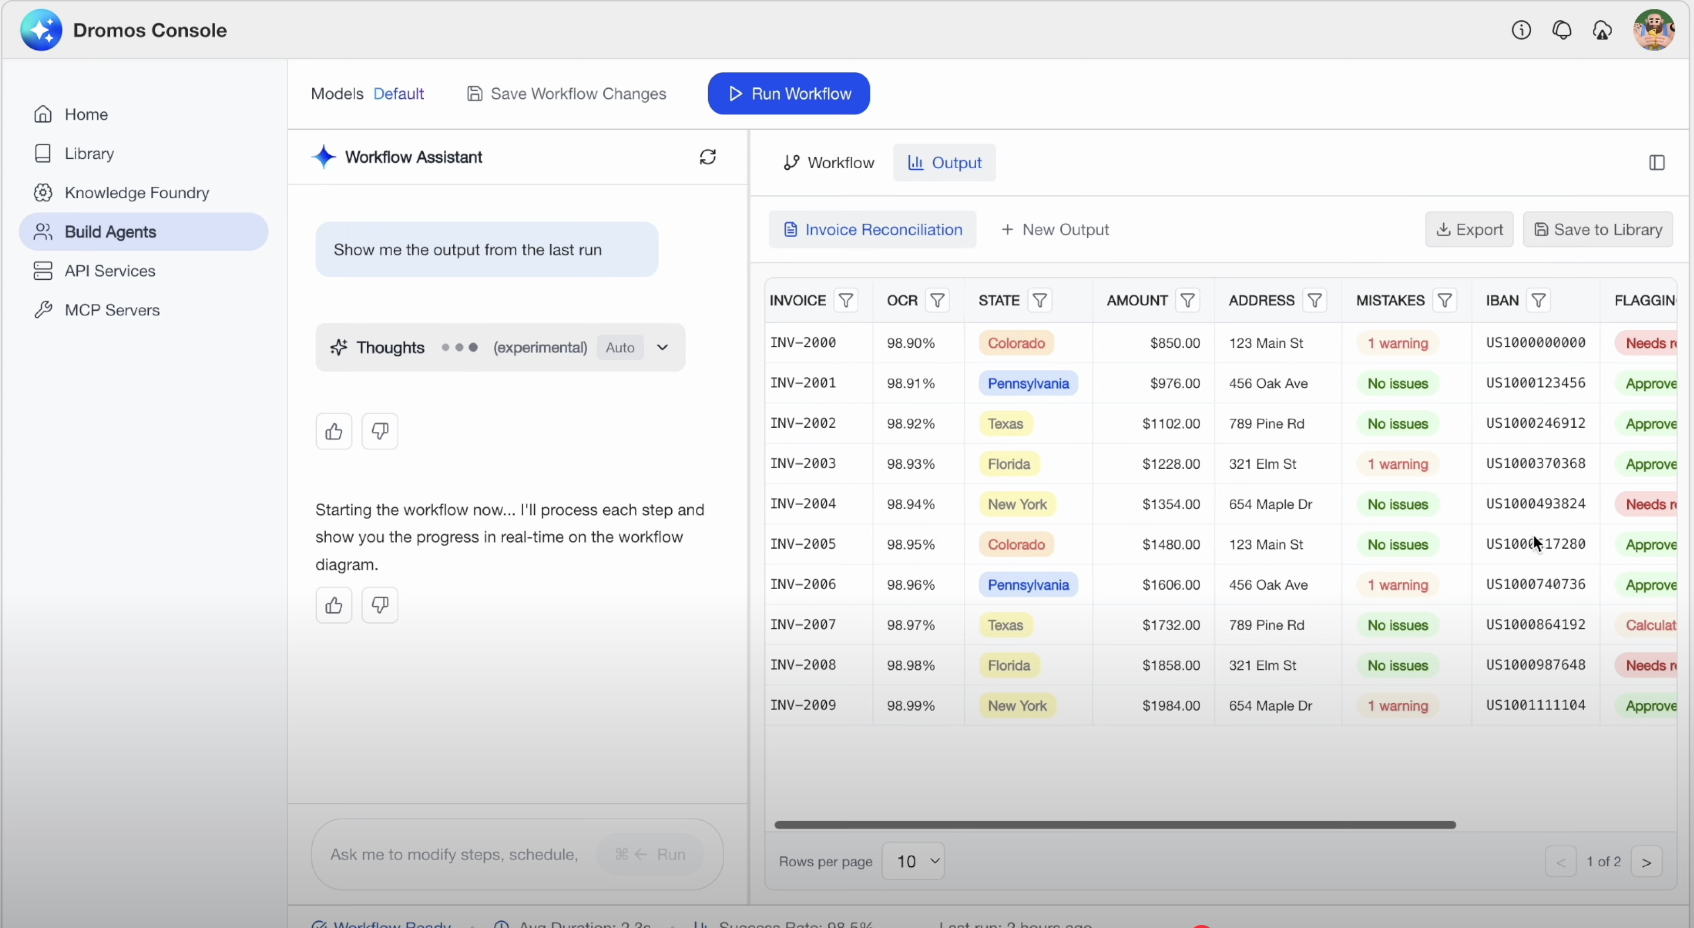Image resolution: width=1694 pixels, height=928 pixels.
Task: Click the Export button
Action: pos(1469,230)
